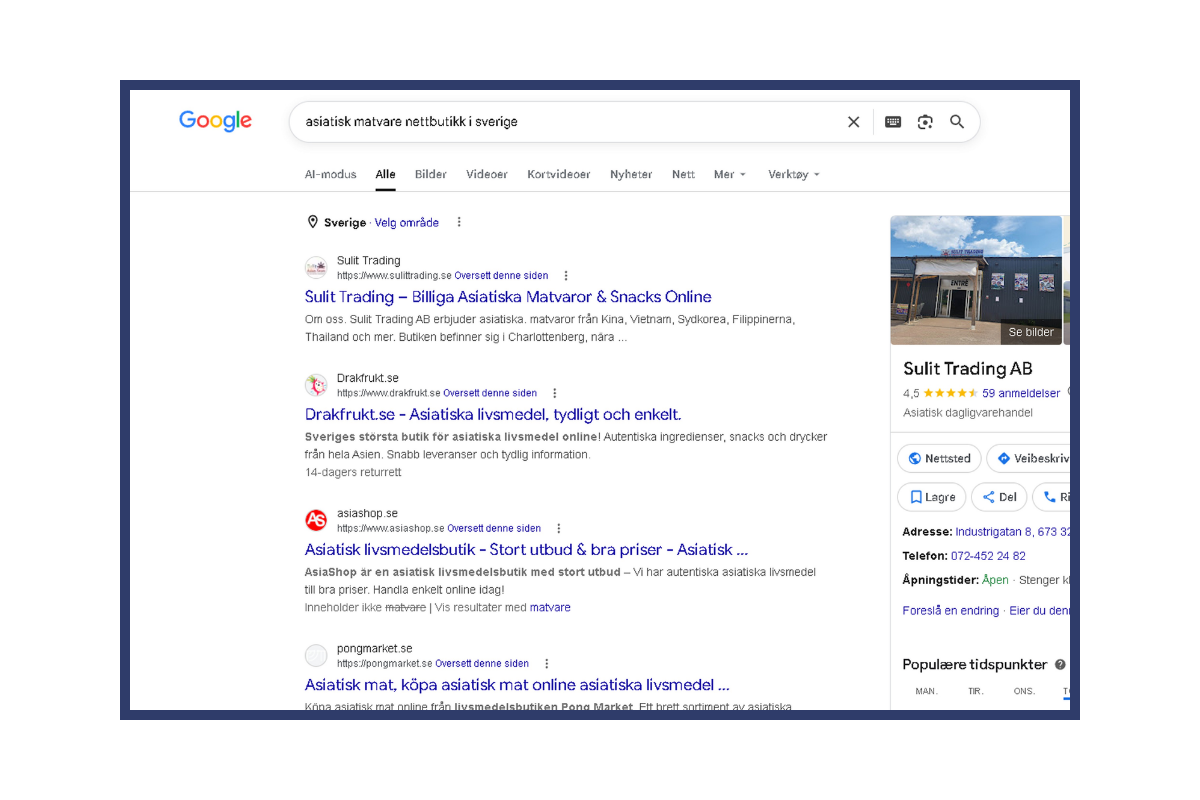Image resolution: width=1200 pixels, height=800 pixels.
Task: Click Foreslå en endring link
Action: 950,610
